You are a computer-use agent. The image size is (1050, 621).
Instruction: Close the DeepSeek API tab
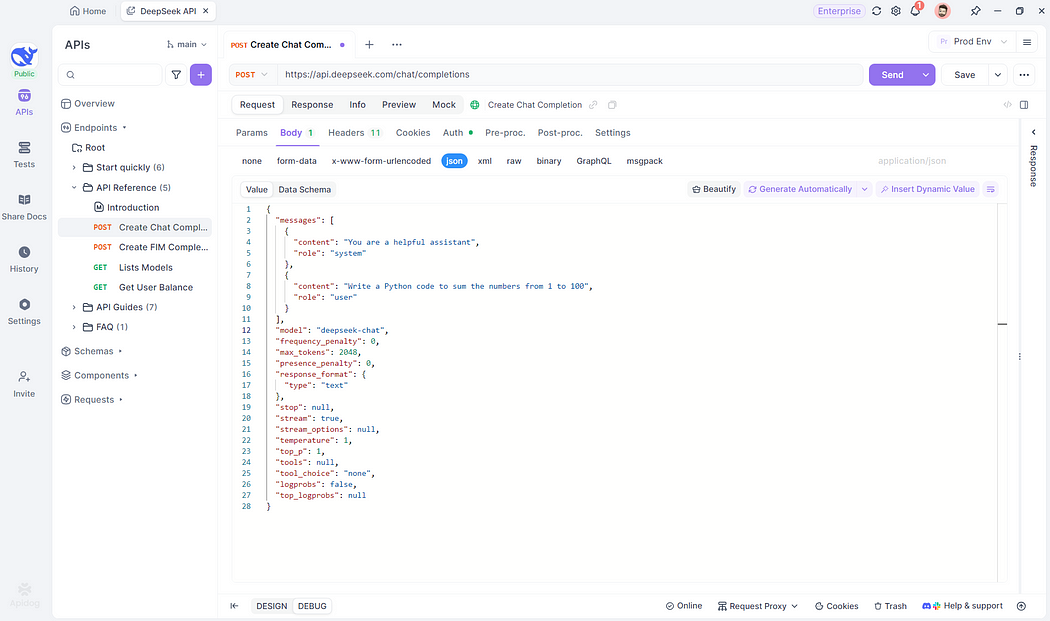tap(206, 11)
